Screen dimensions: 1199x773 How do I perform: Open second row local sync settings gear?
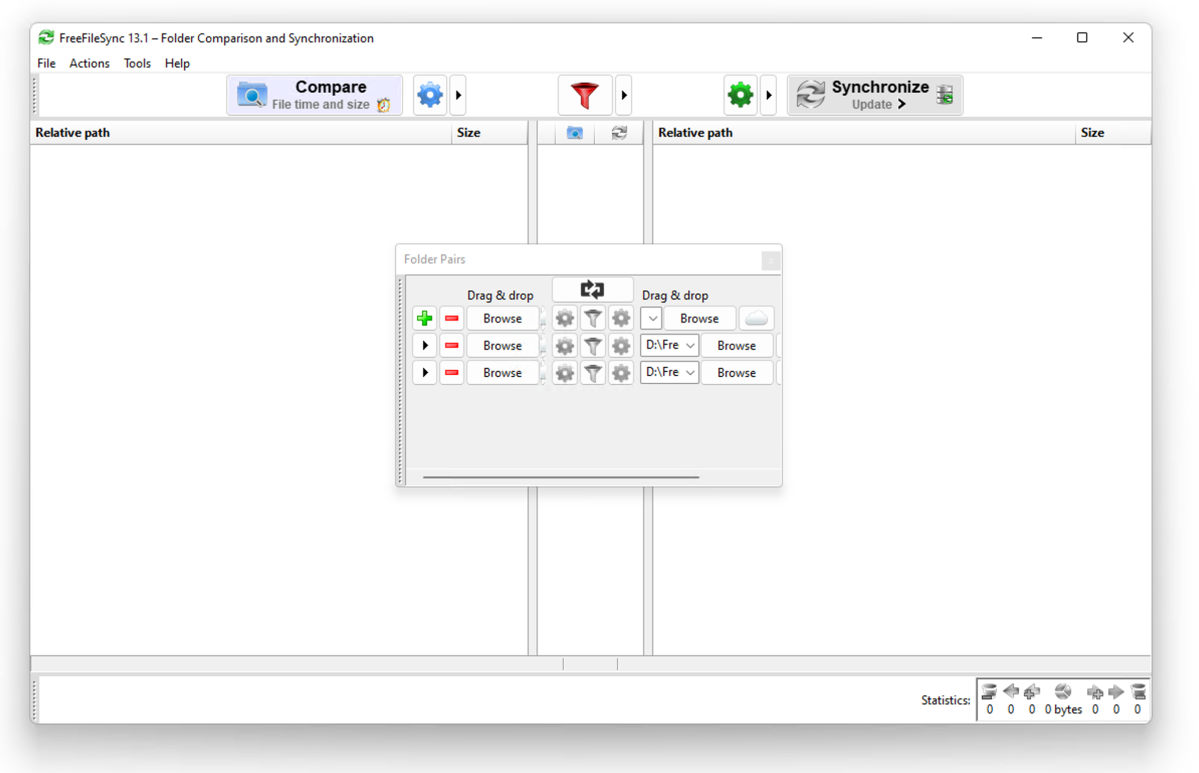pos(621,346)
